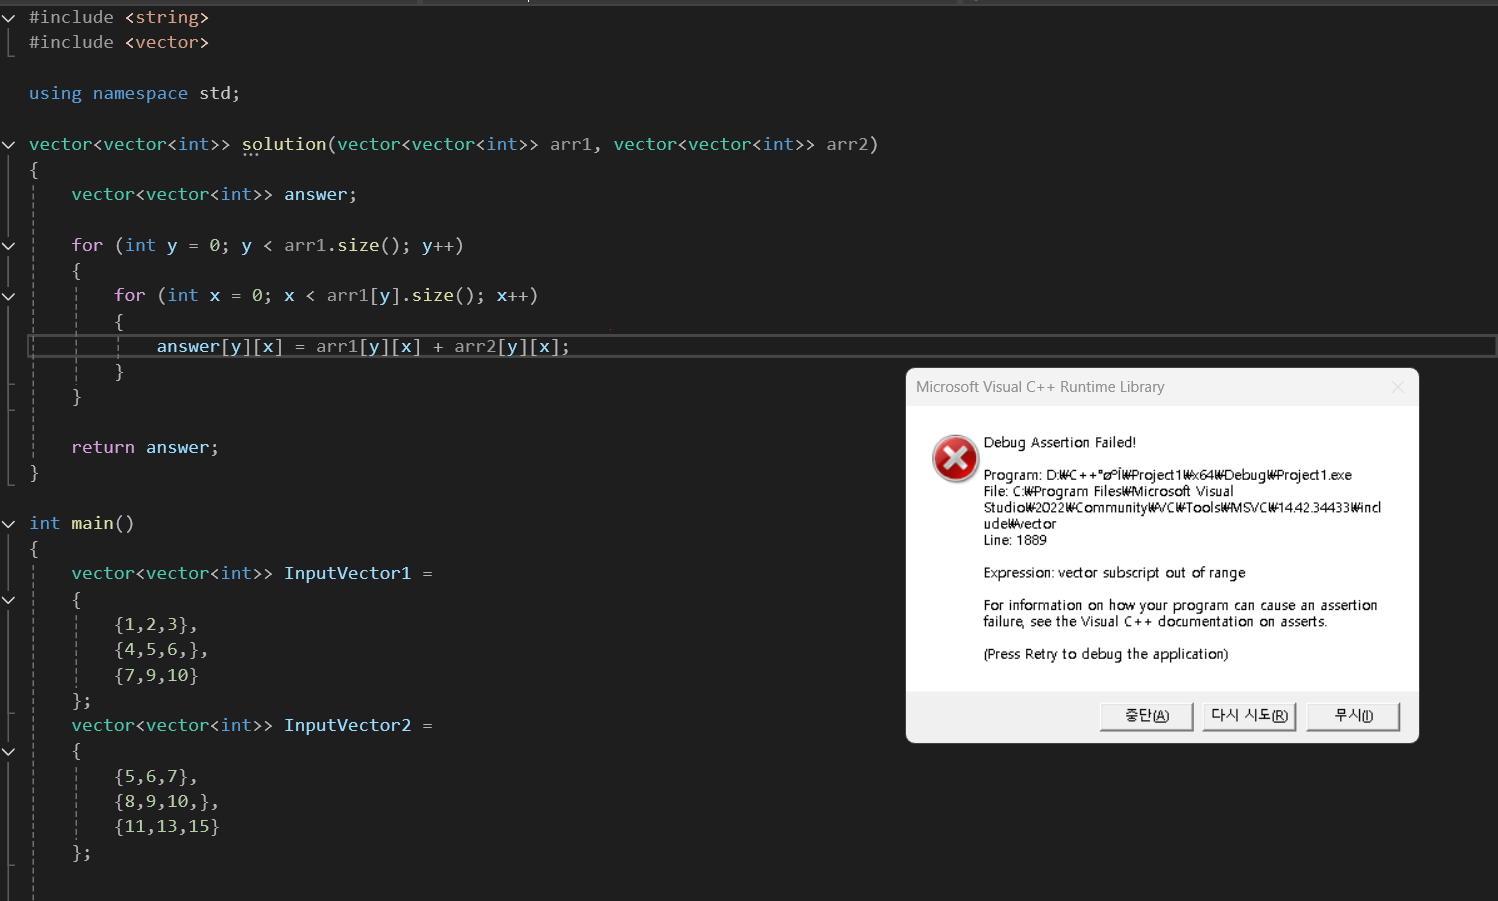Collapse the solution function fold chevron
Screen dimensions: 1498x901
click(x=9, y=145)
